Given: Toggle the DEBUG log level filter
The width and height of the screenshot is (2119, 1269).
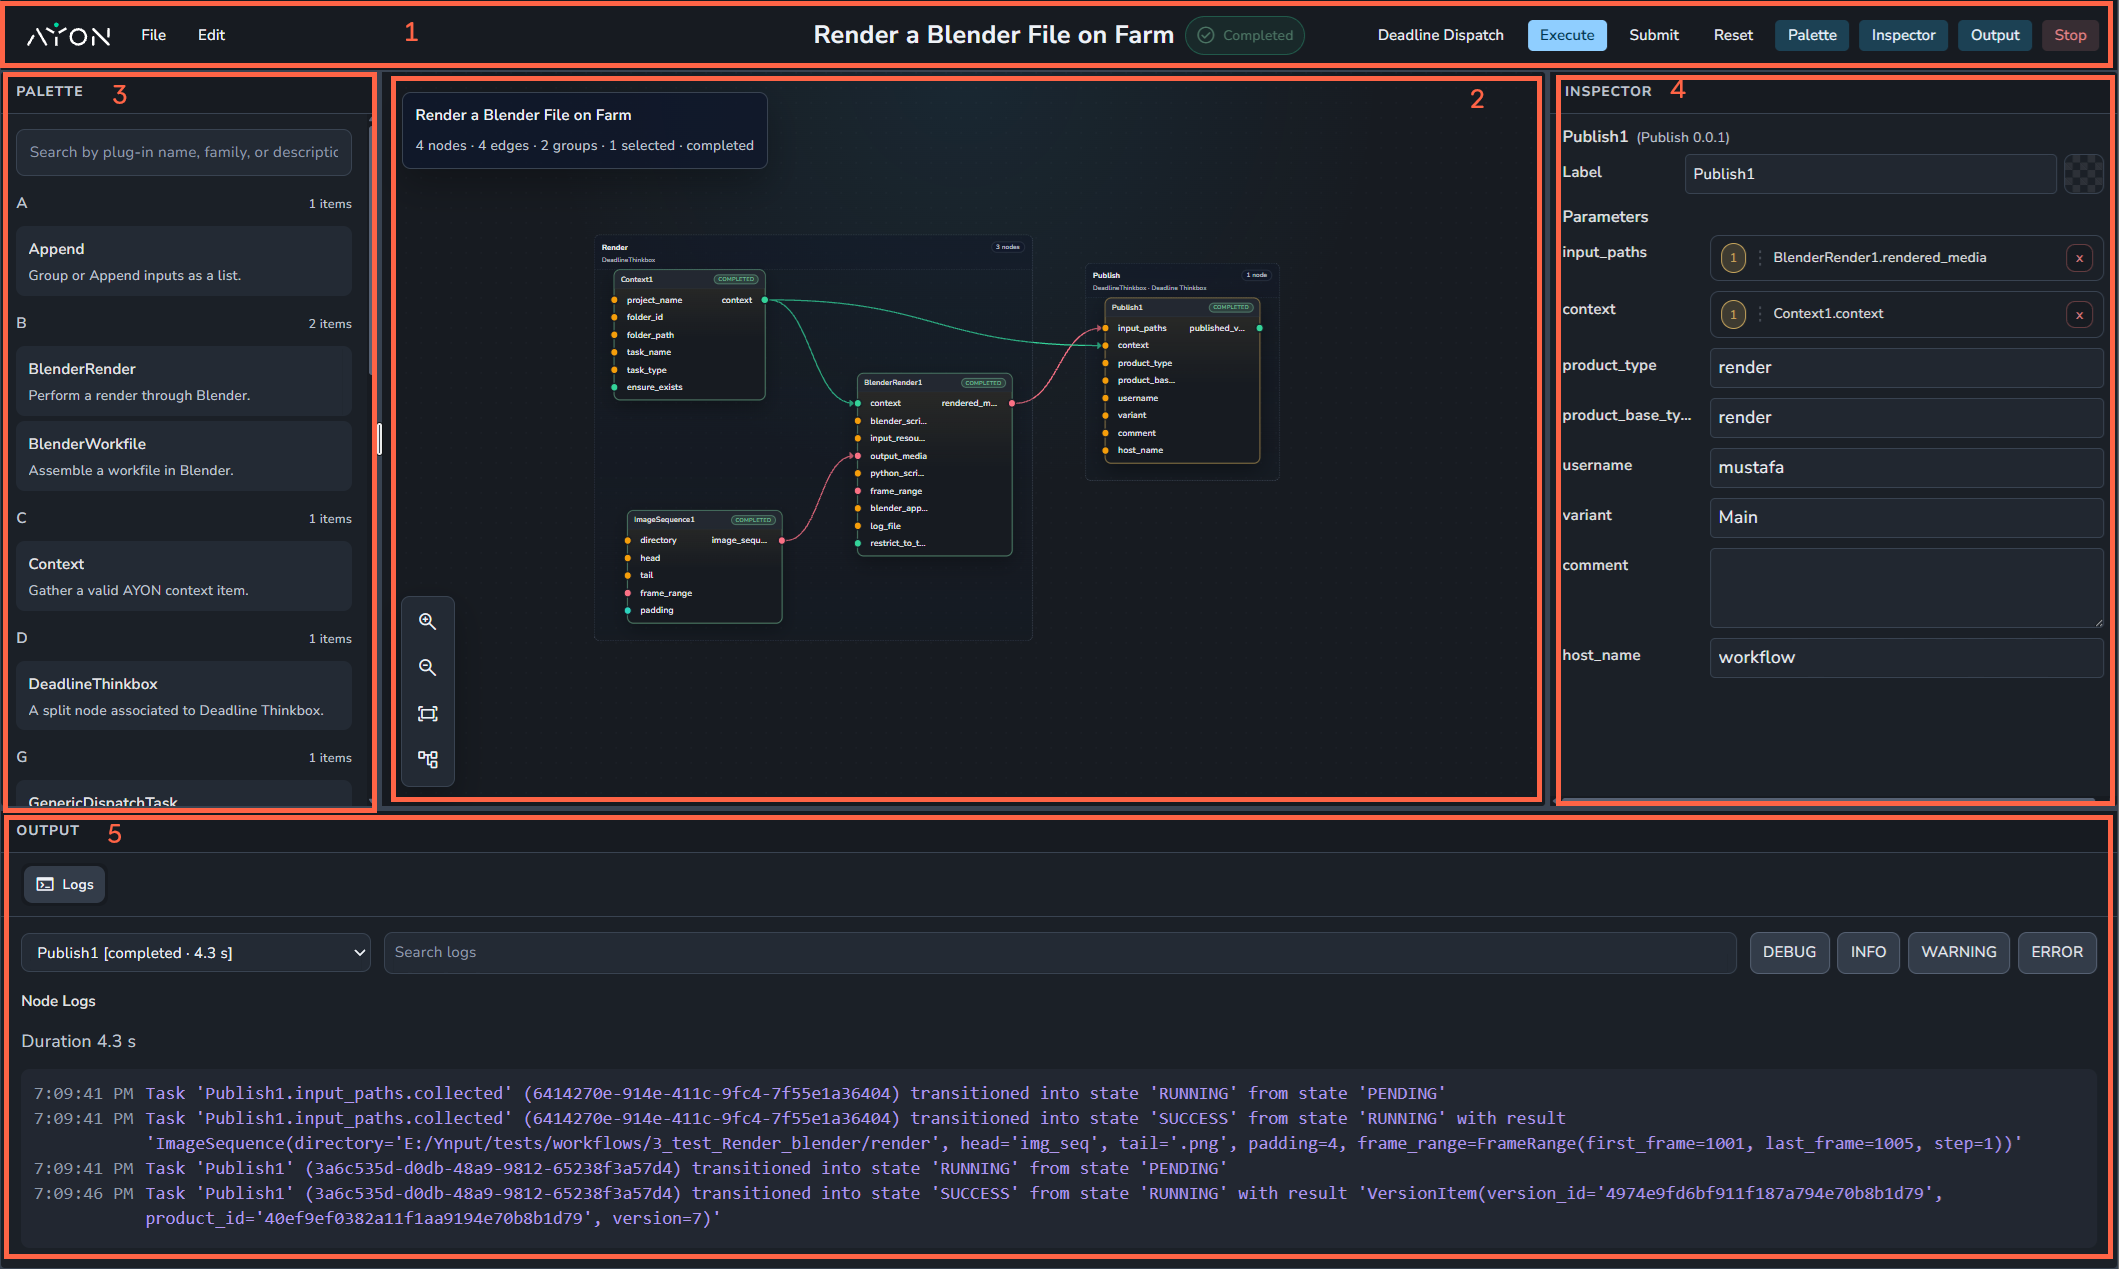Looking at the screenshot, I should (x=1789, y=952).
